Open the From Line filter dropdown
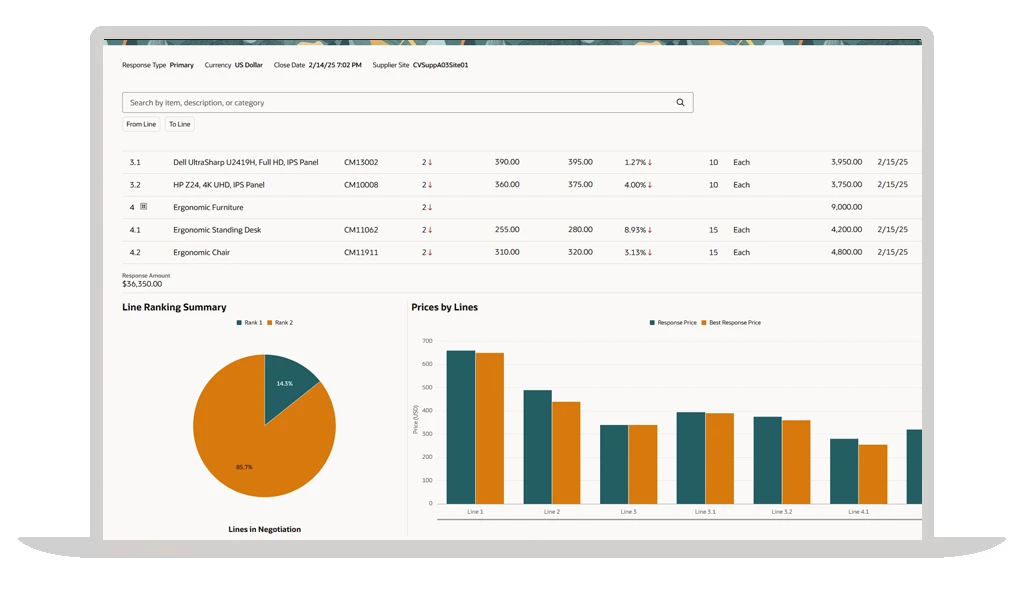 point(141,124)
